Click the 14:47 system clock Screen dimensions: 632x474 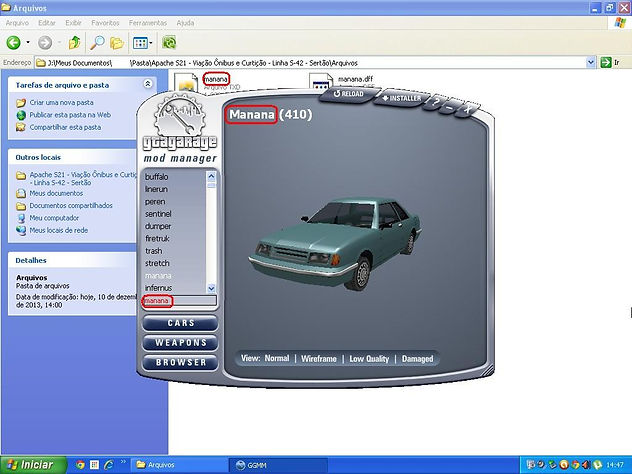[x=615, y=465]
